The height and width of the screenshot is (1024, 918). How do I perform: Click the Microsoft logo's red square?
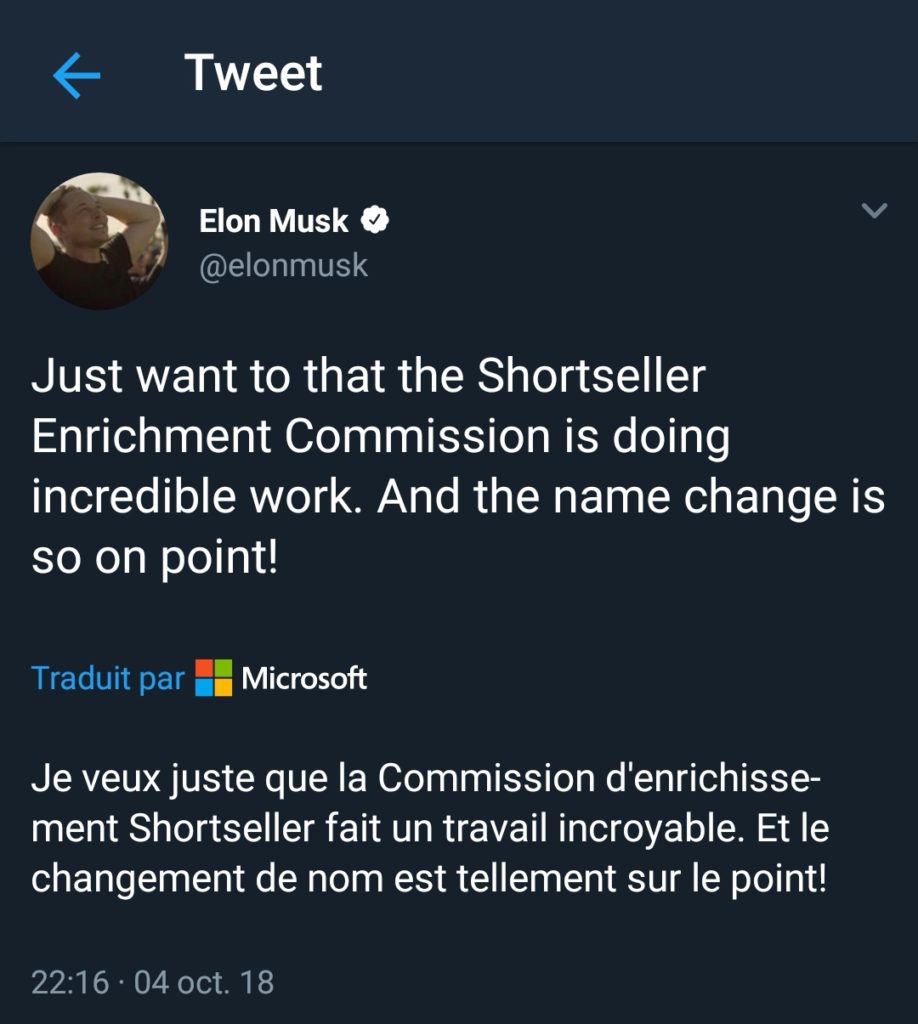pos(204,668)
